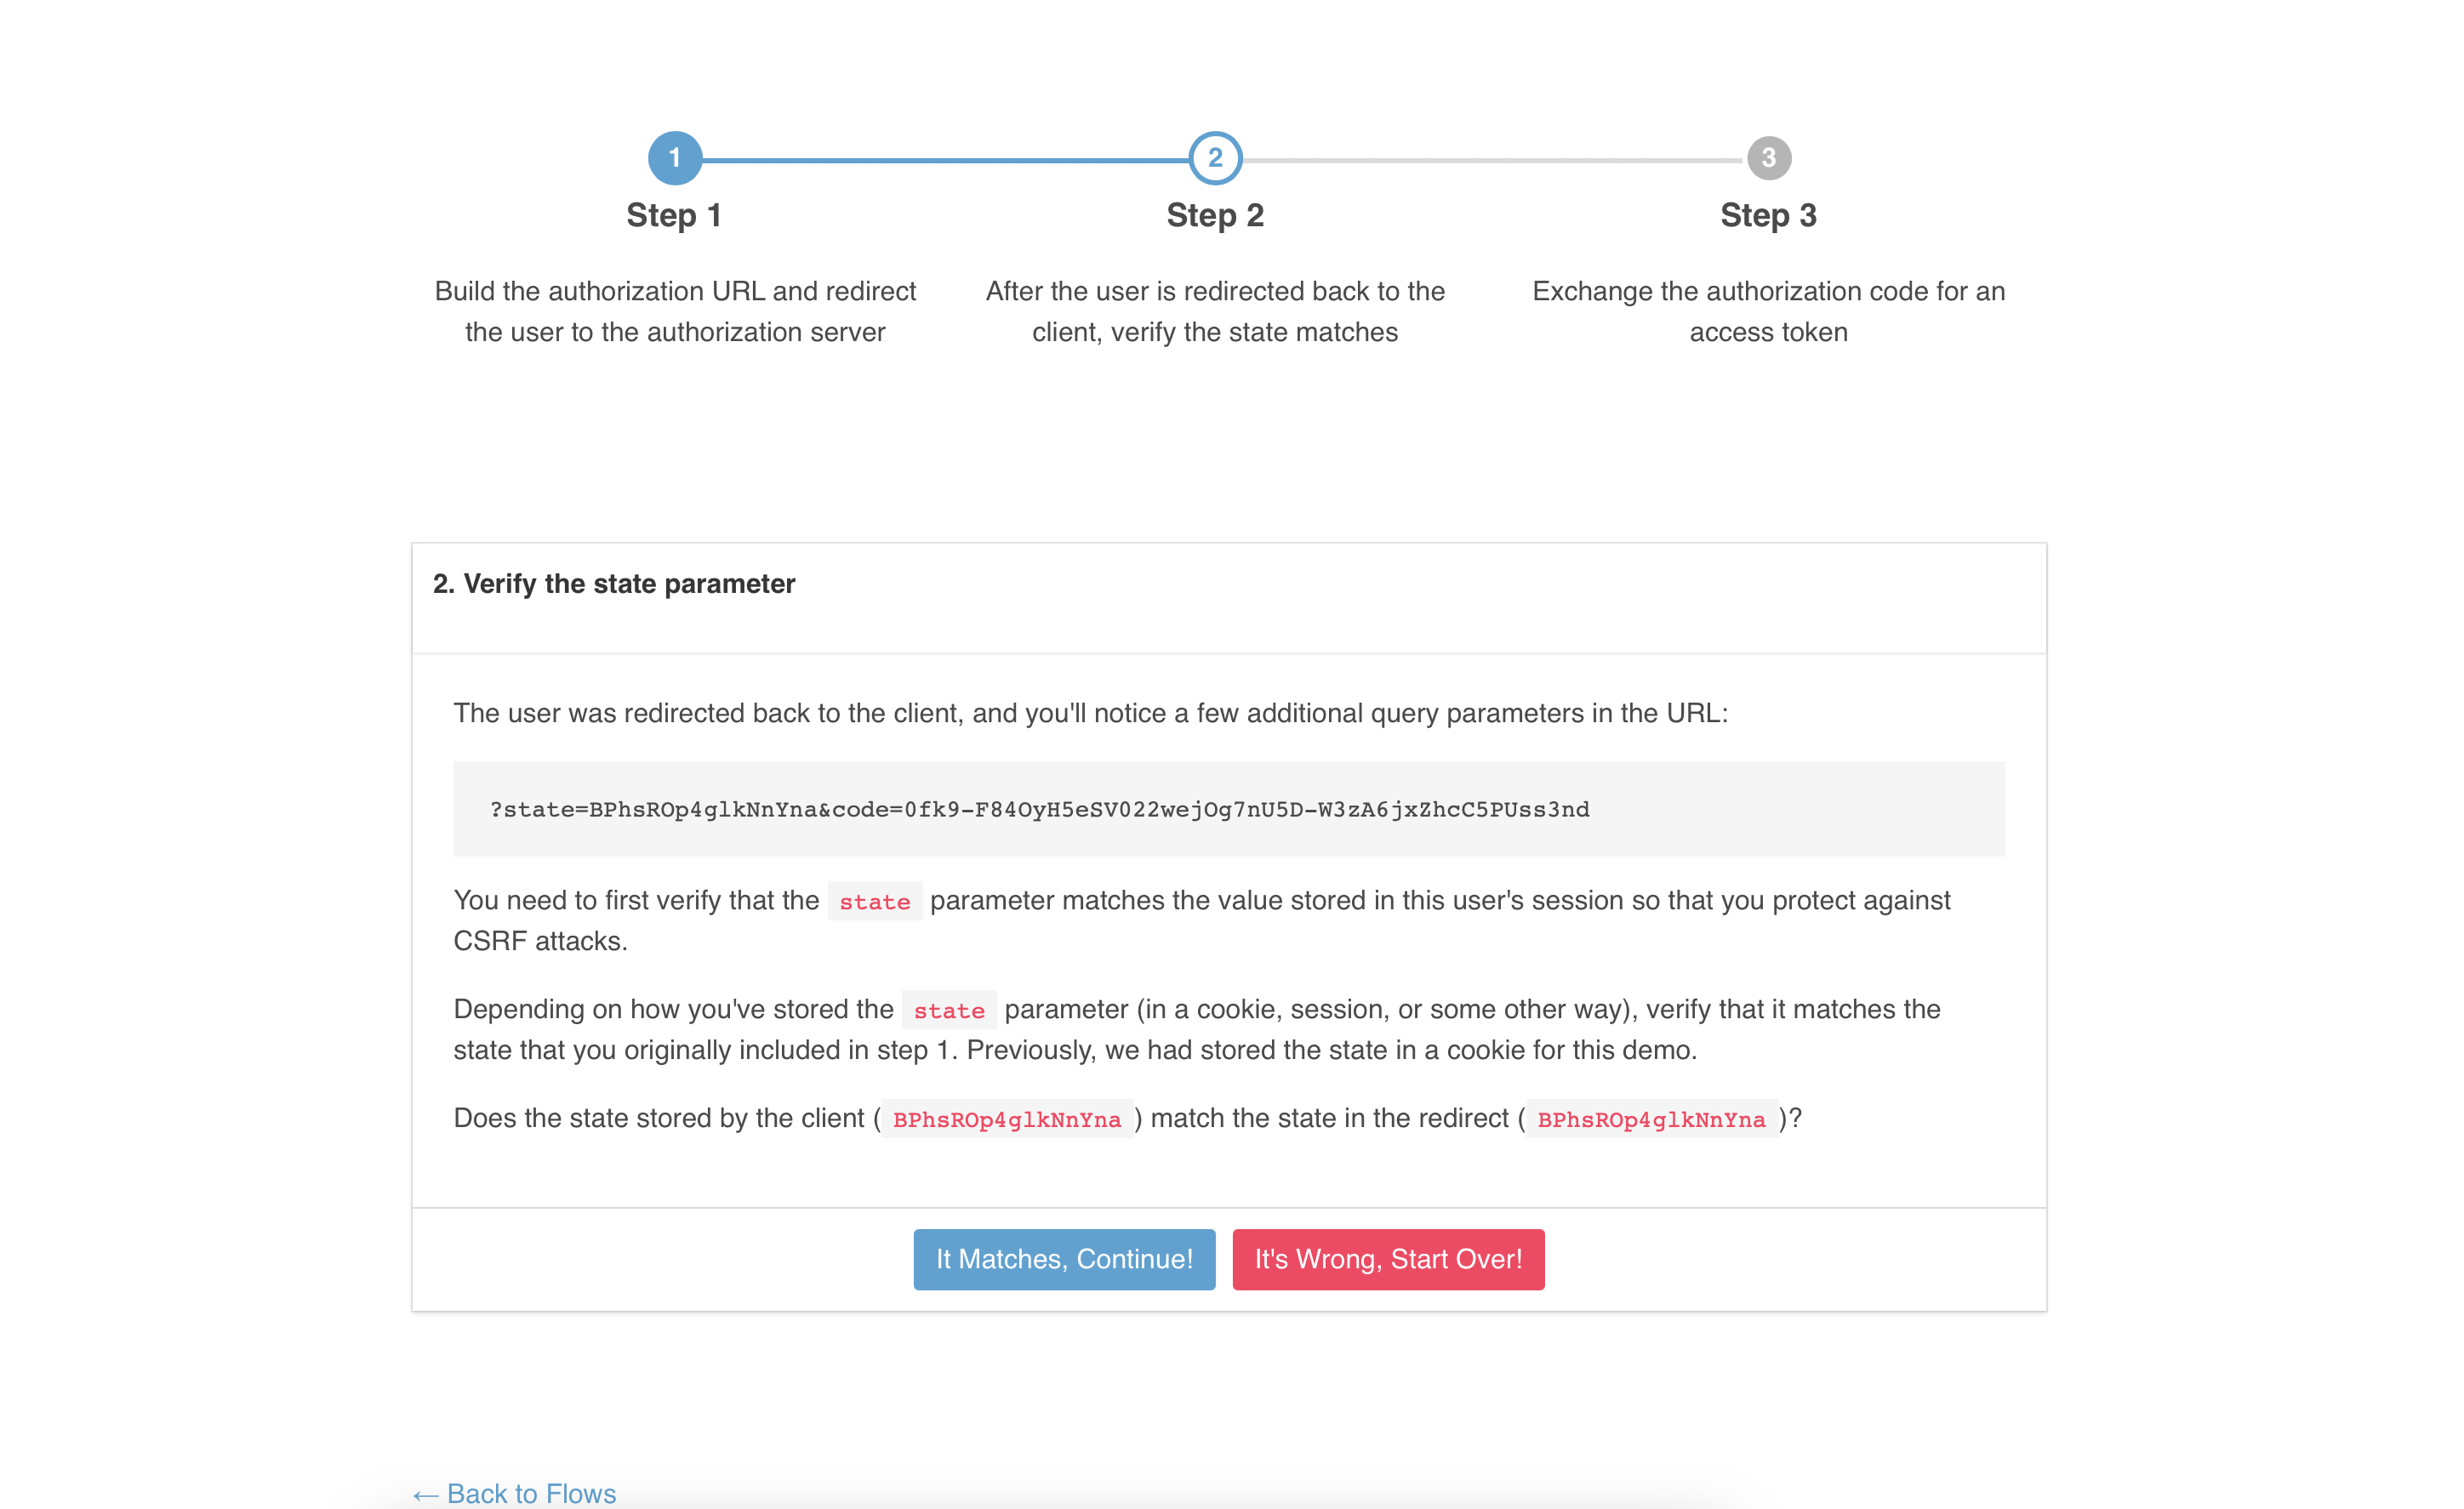The width and height of the screenshot is (2464, 1509).
Task: Click the query string code block
Action: point(1038,809)
